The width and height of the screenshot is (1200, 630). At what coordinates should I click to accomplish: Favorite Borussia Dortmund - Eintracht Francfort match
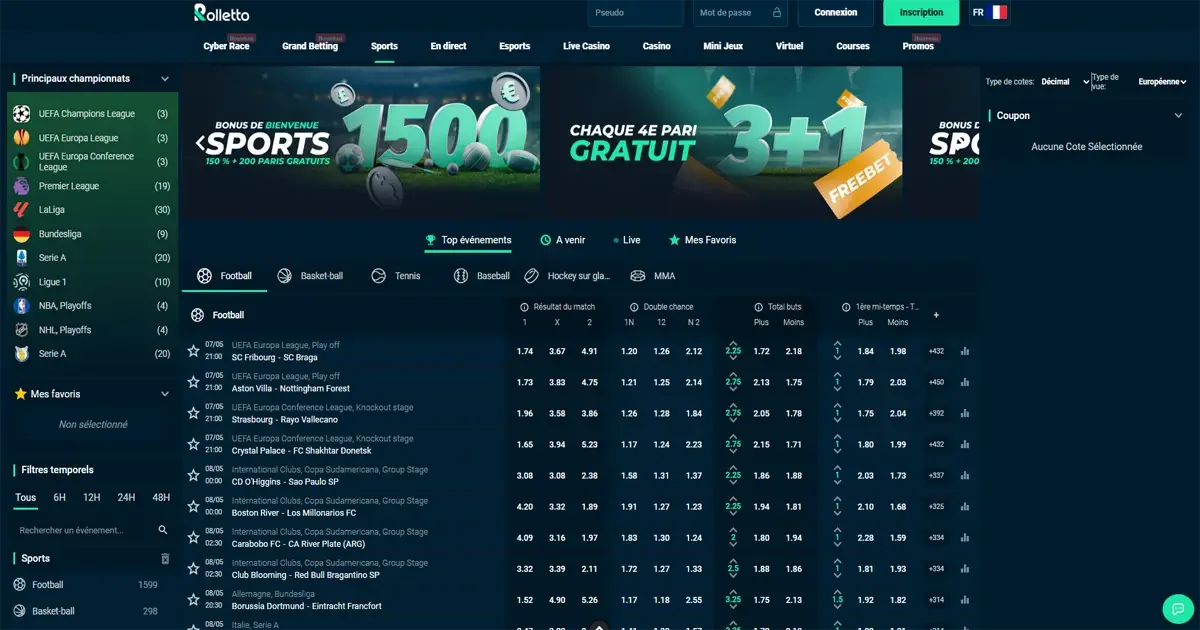click(x=194, y=600)
